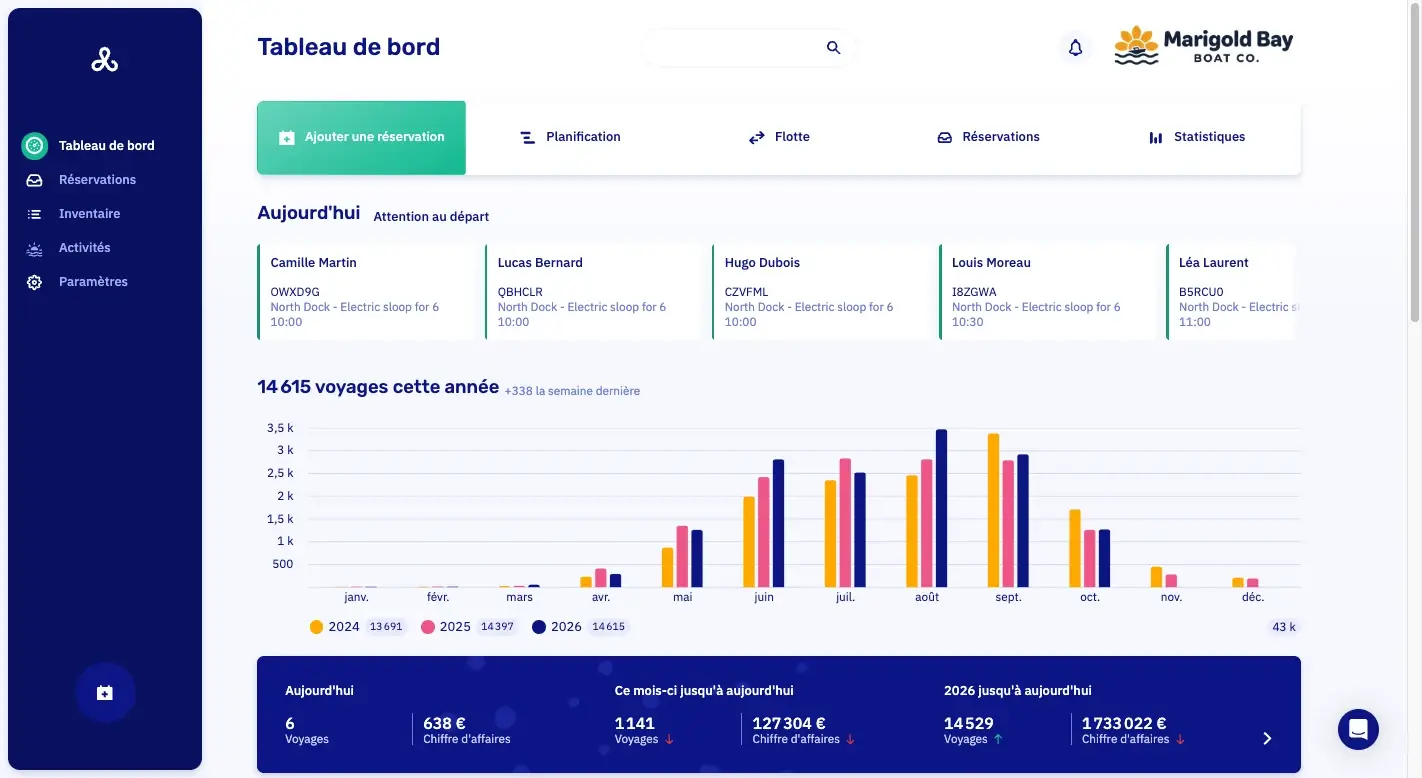Click the Paramètres gear icon in sidebar
1422x778 pixels.
click(34, 282)
